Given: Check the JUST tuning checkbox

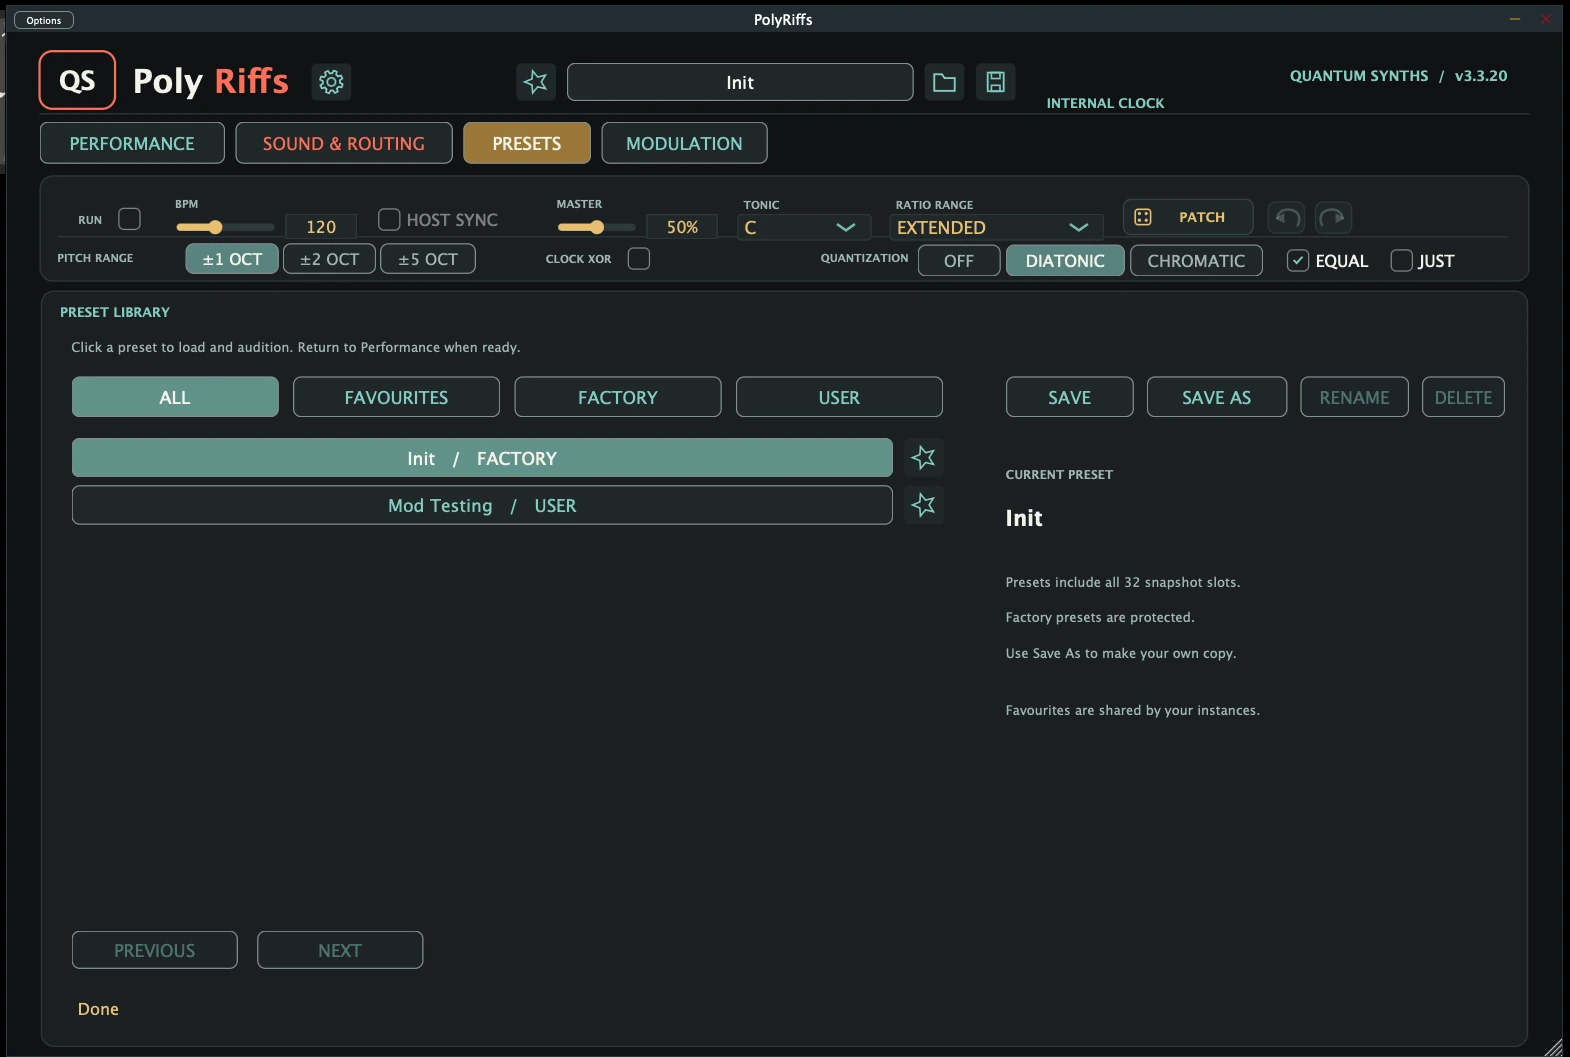Looking at the screenshot, I should [1402, 261].
